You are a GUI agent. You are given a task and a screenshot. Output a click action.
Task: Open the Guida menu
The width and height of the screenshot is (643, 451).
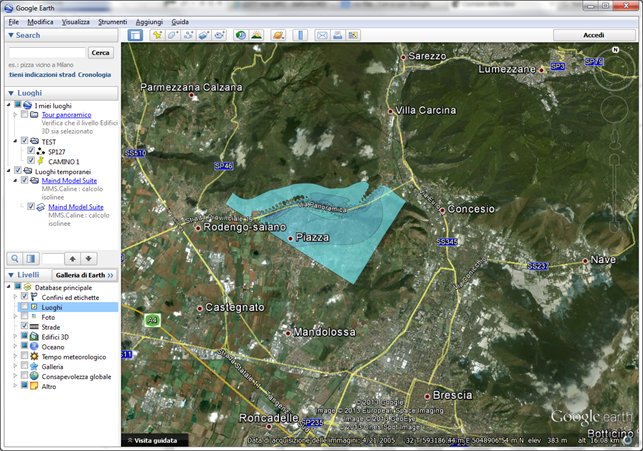point(180,22)
